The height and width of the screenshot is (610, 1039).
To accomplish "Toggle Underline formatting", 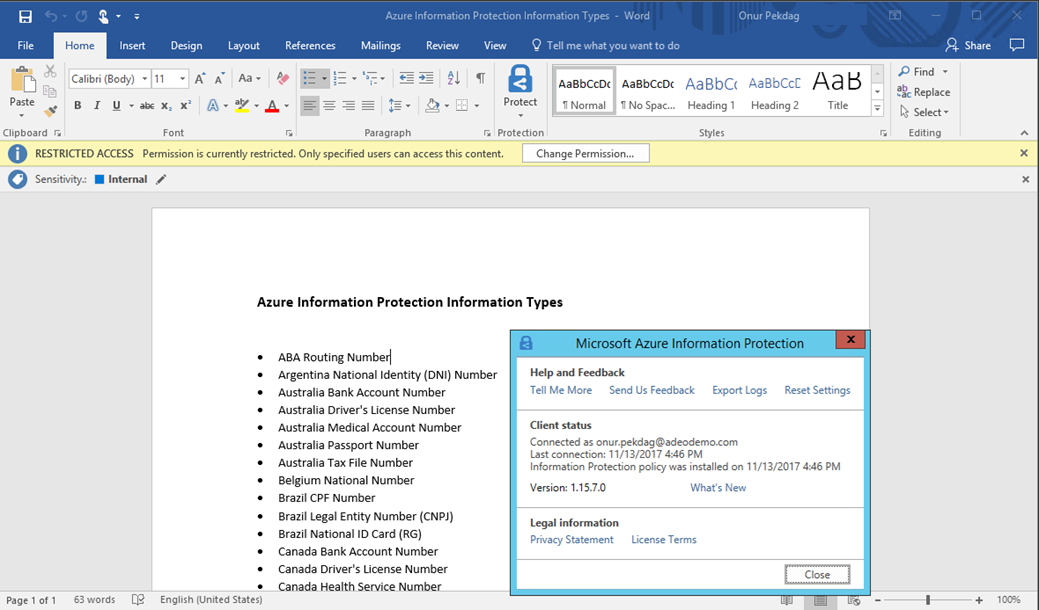I will pyautogui.click(x=117, y=106).
